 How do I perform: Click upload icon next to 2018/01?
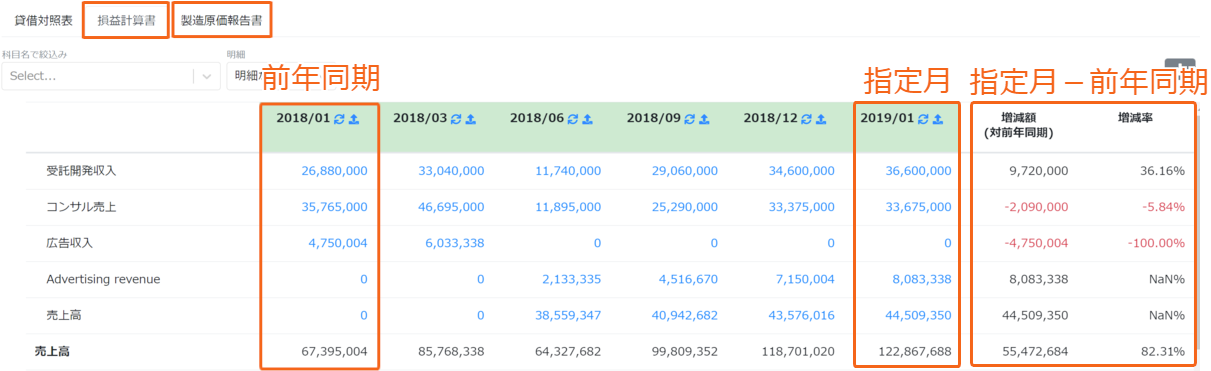354,118
